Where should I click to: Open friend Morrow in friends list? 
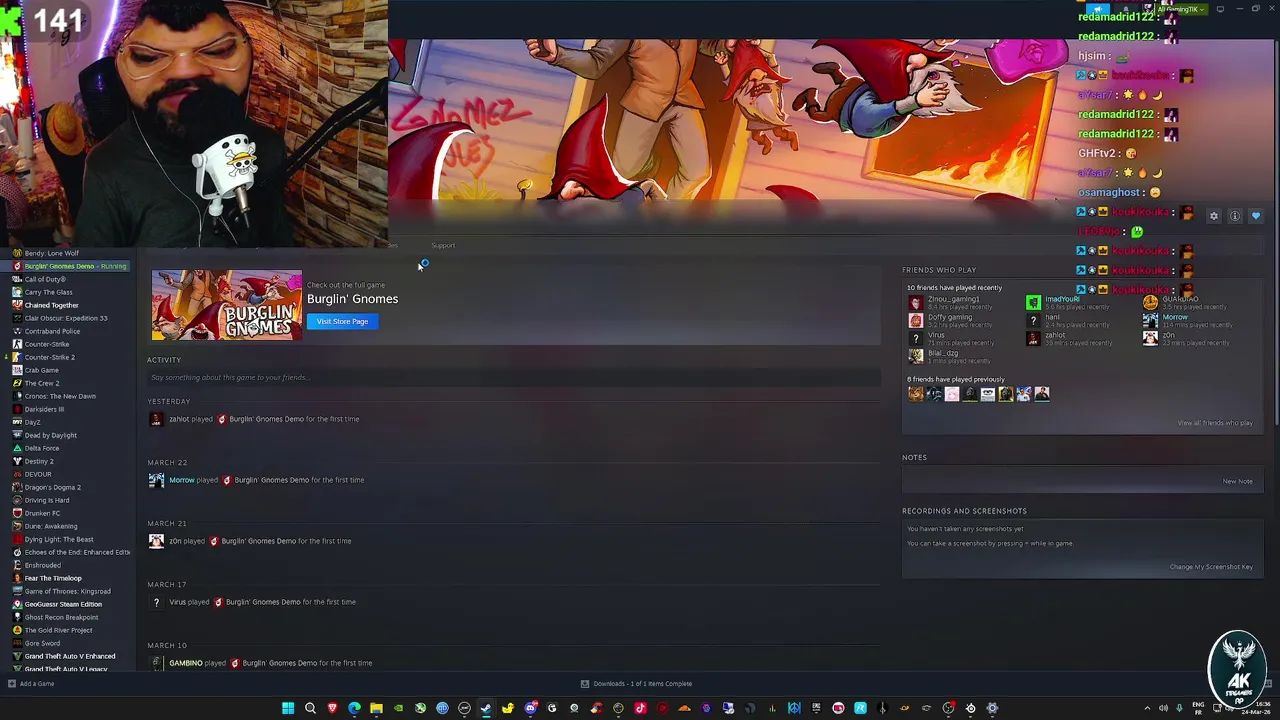point(1175,317)
